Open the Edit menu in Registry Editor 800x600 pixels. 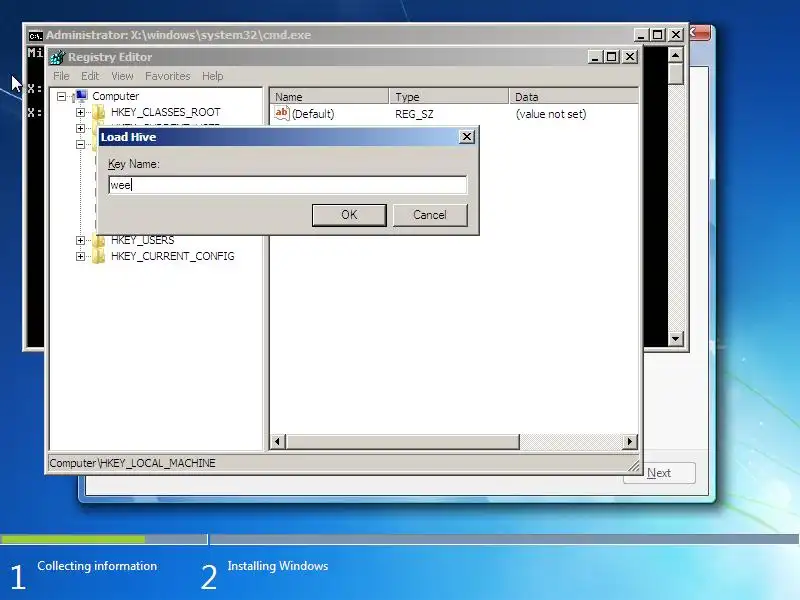pos(90,76)
